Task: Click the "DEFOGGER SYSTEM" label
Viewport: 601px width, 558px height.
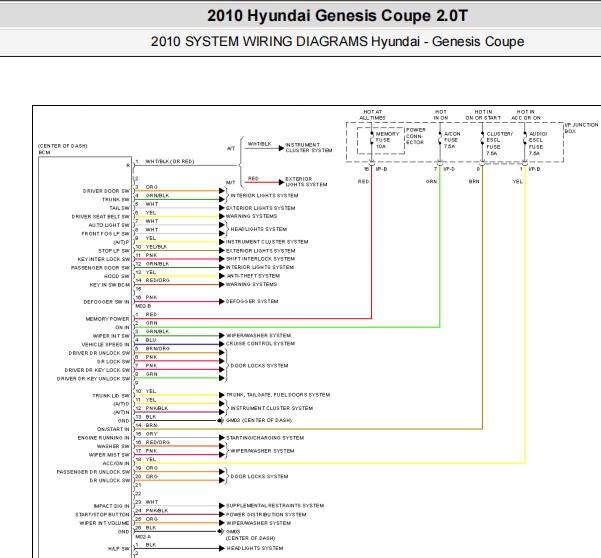Action: coord(252,302)
